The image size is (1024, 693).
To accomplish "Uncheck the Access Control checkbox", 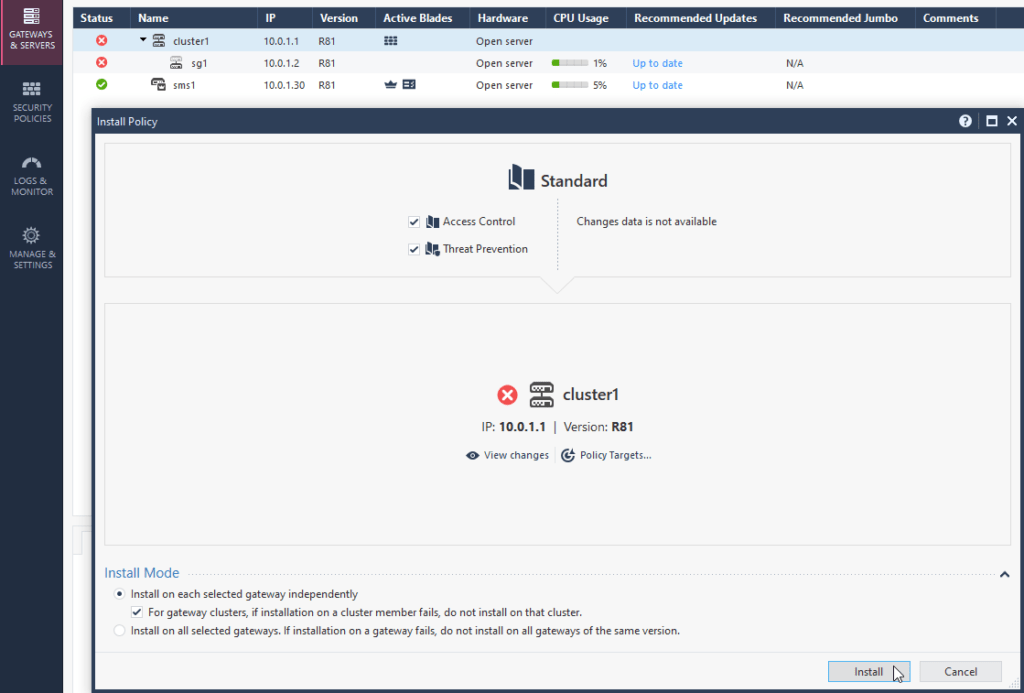I will 413,221.
